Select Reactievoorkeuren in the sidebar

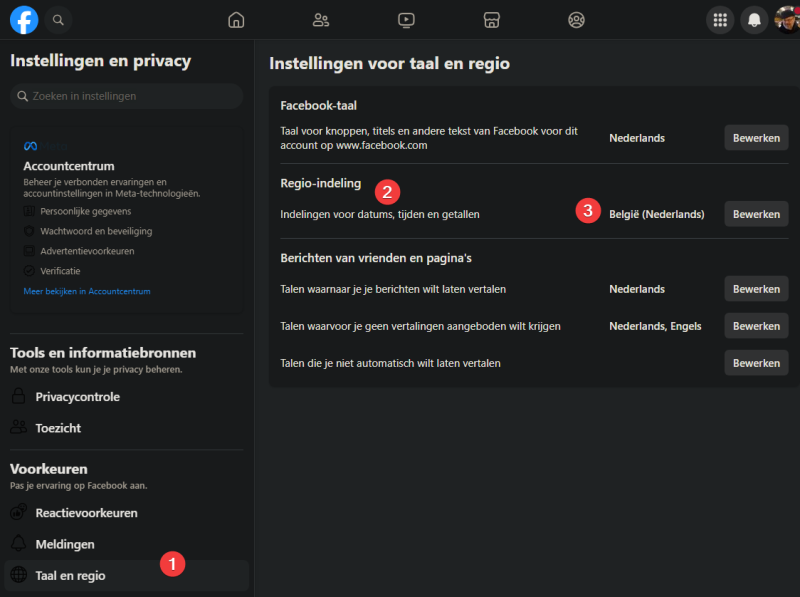[86, 513]
